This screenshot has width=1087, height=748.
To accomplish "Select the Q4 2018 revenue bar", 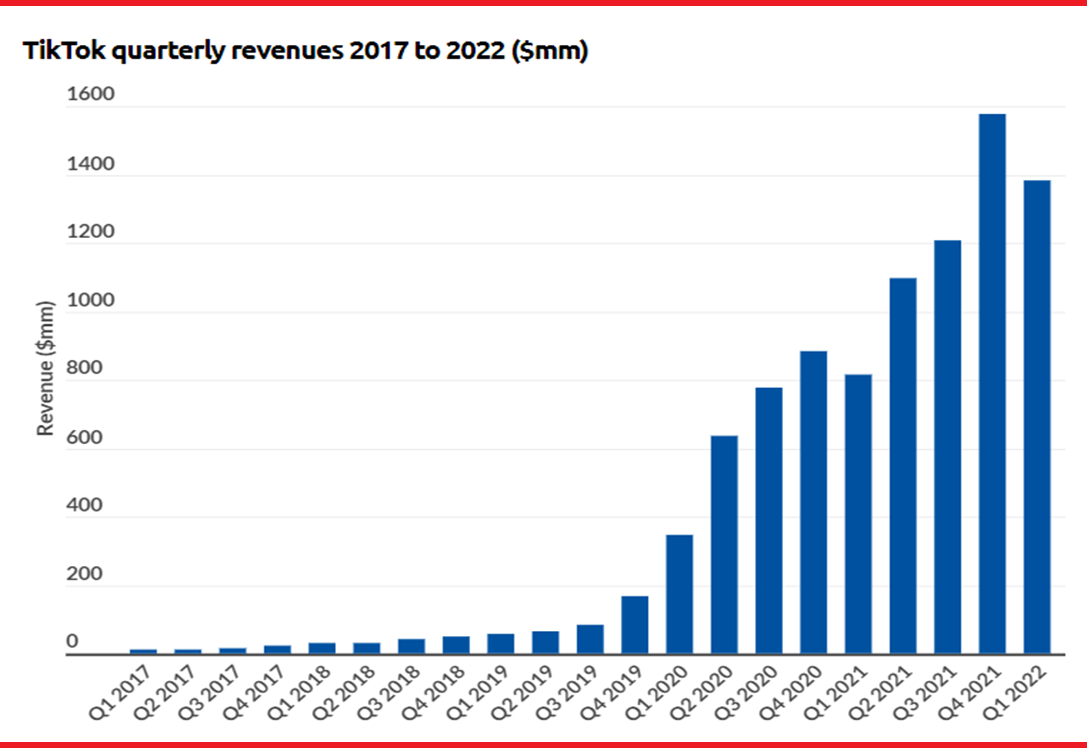I will click(456, 645).
